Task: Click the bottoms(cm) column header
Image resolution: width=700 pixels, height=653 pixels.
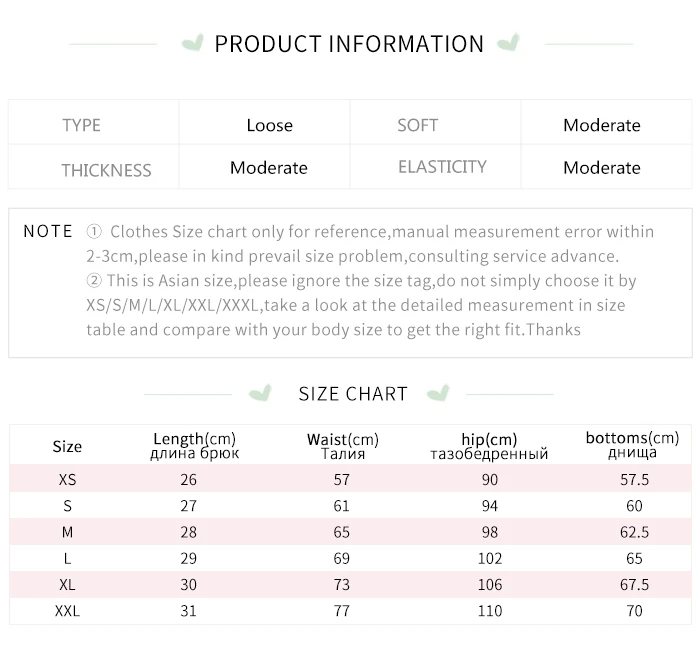Action: pyautogui.click(x=632, y=445)
